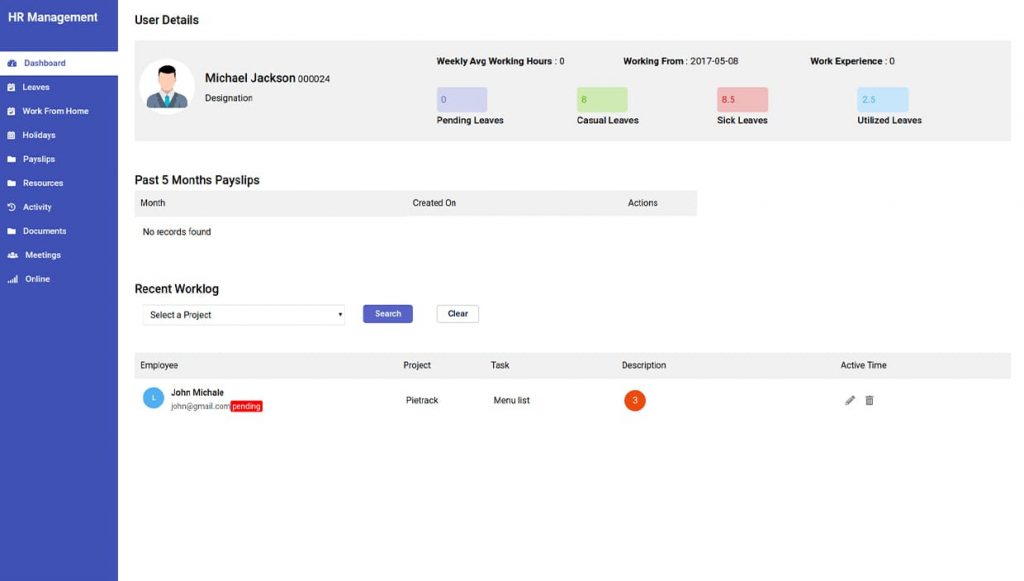Image resolution: width=1024 pixels, height=581 pixels.
Task: Click the Clear button next to Search
Action: [457, 313]
